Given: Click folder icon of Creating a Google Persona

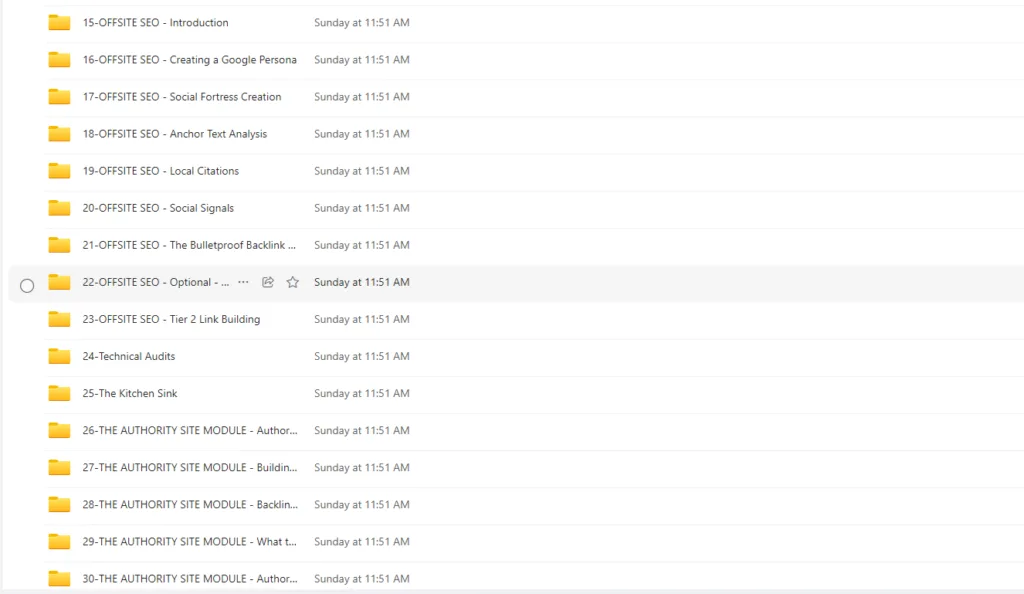Looking at the screenshot, I should click(59, 60).
